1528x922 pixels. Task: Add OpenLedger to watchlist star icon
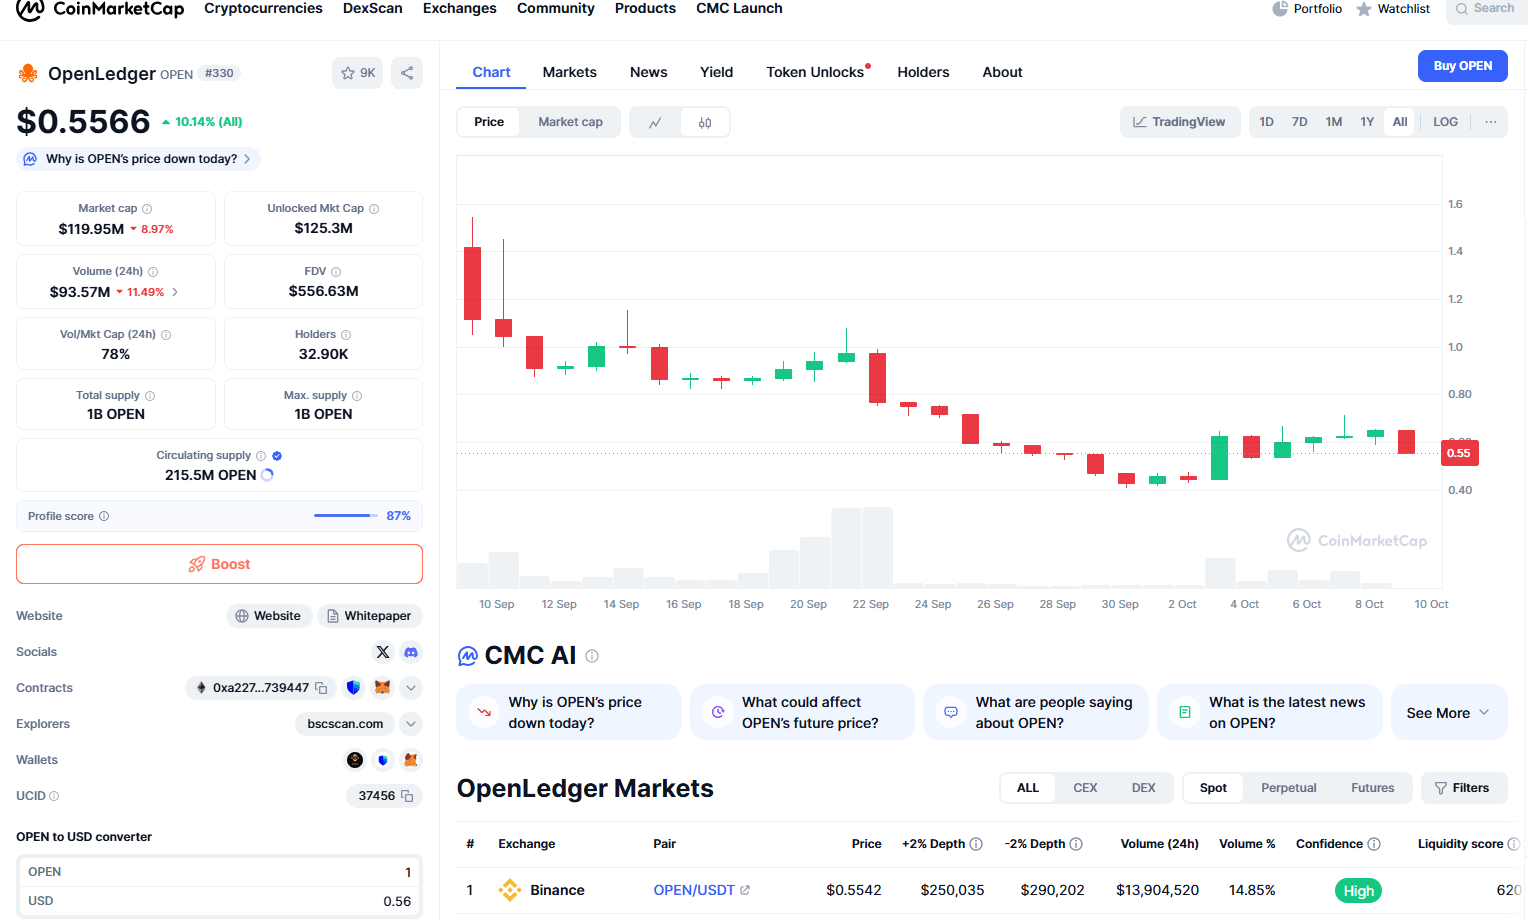pos(357,73)
